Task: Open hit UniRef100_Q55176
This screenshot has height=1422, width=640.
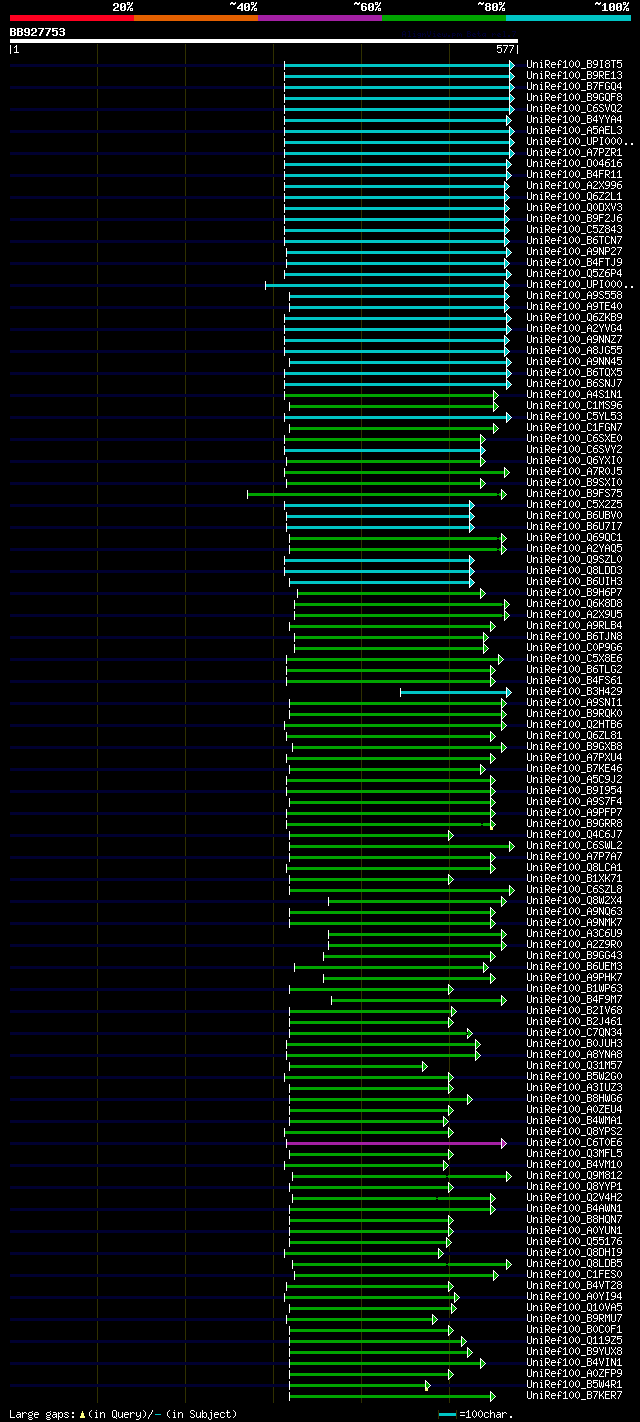Action: coord(574,1241)
